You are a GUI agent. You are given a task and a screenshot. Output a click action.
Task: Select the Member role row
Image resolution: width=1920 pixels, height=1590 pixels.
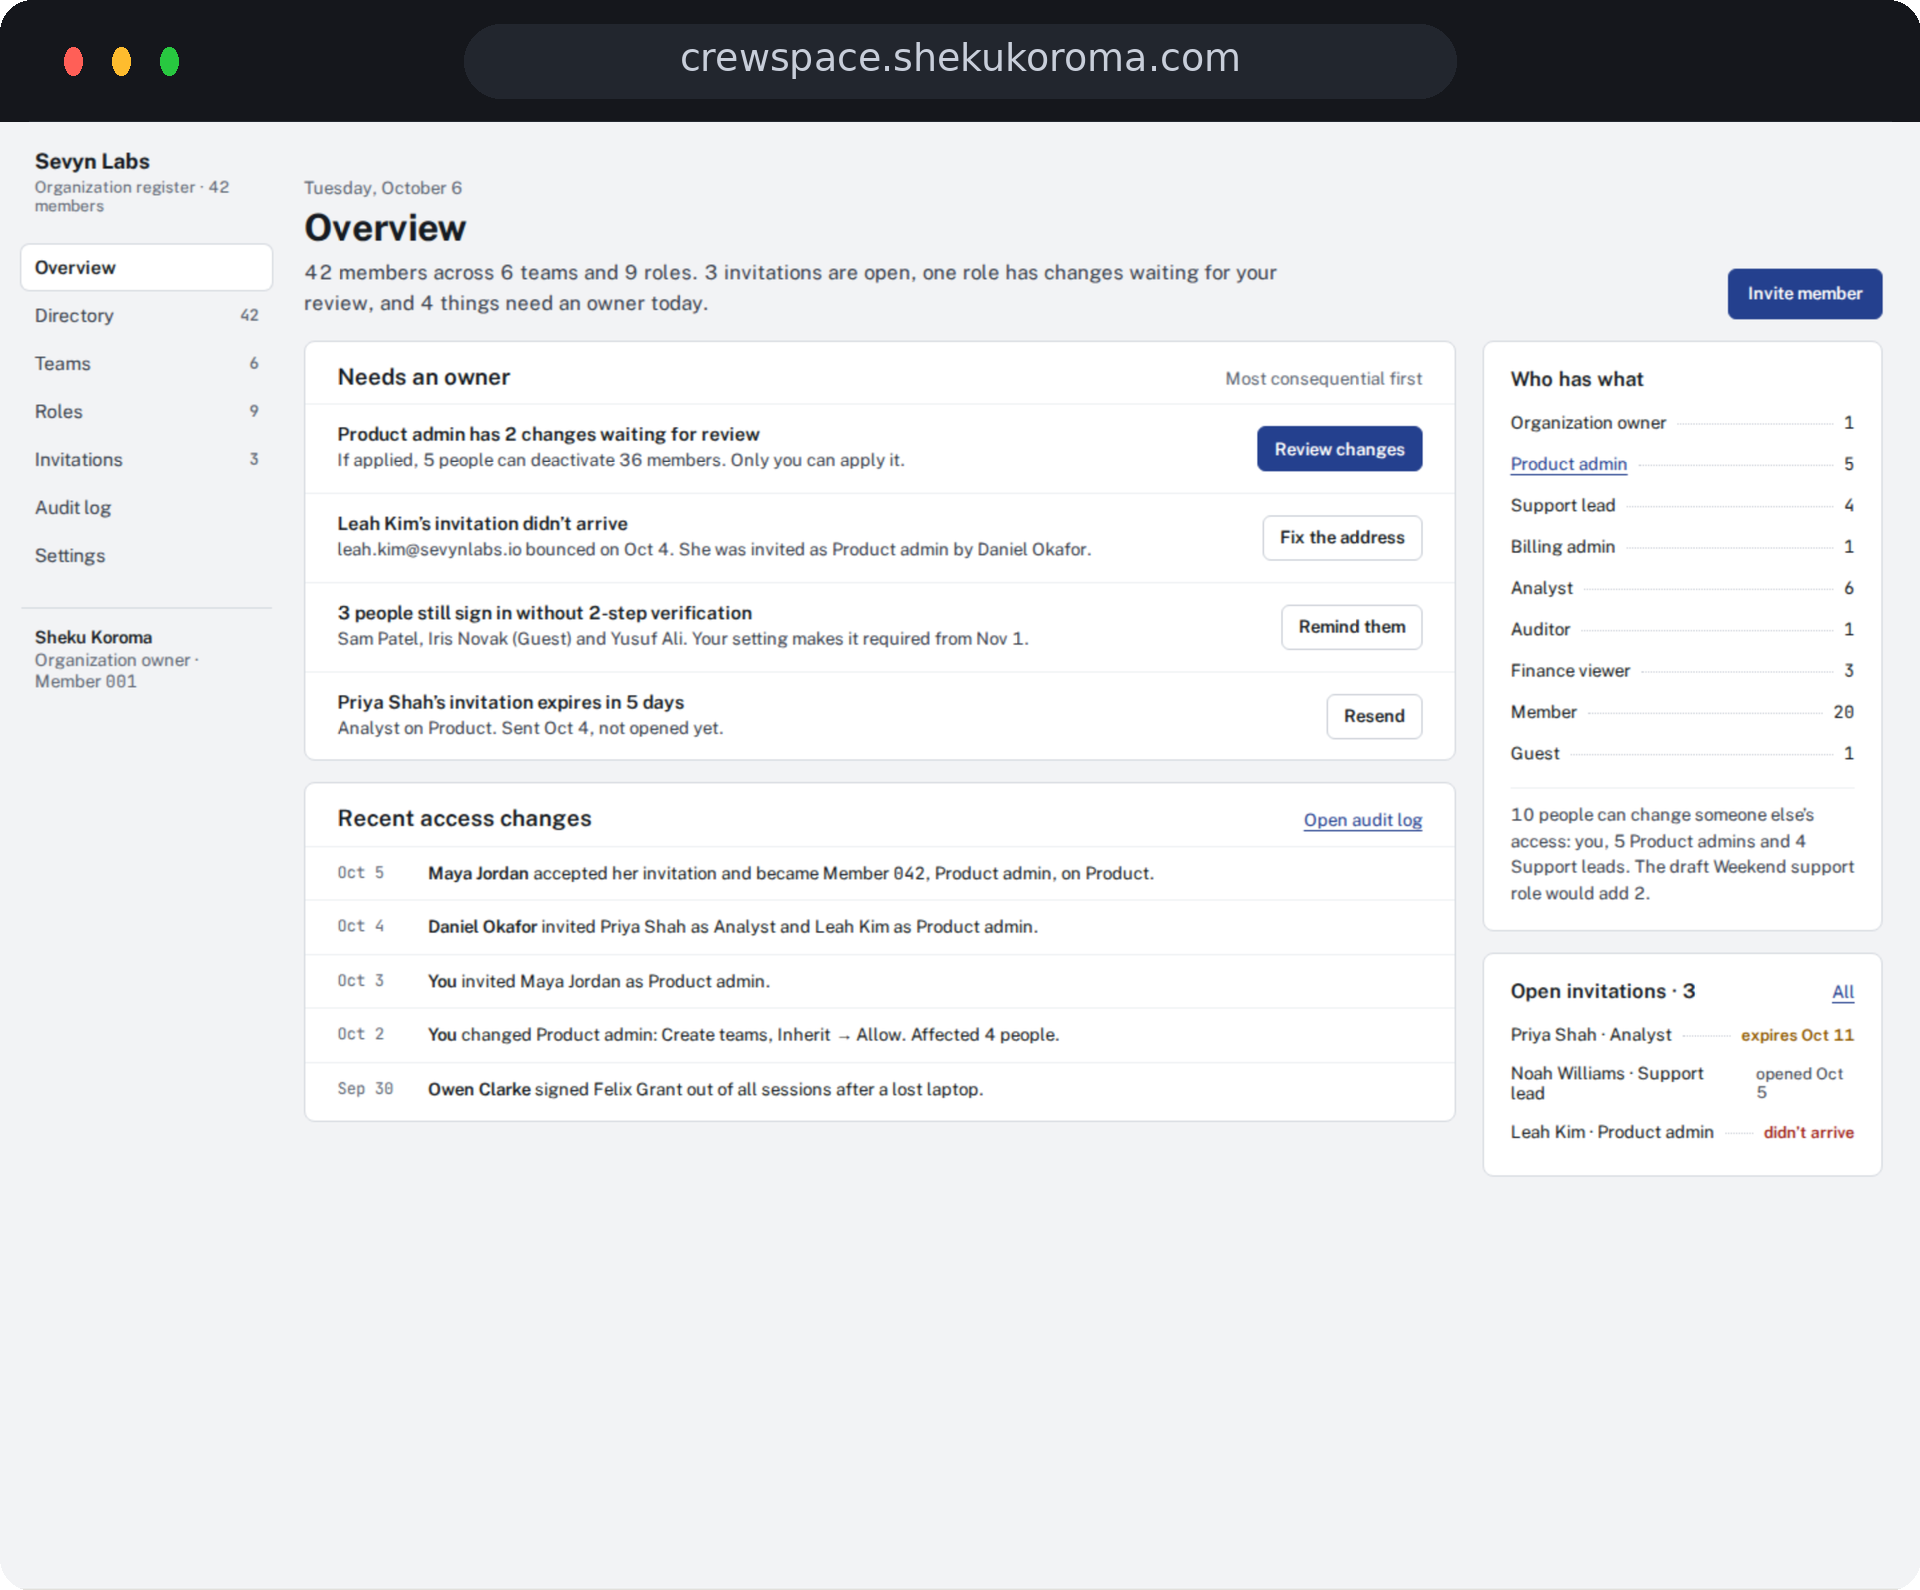point(1682,712)
